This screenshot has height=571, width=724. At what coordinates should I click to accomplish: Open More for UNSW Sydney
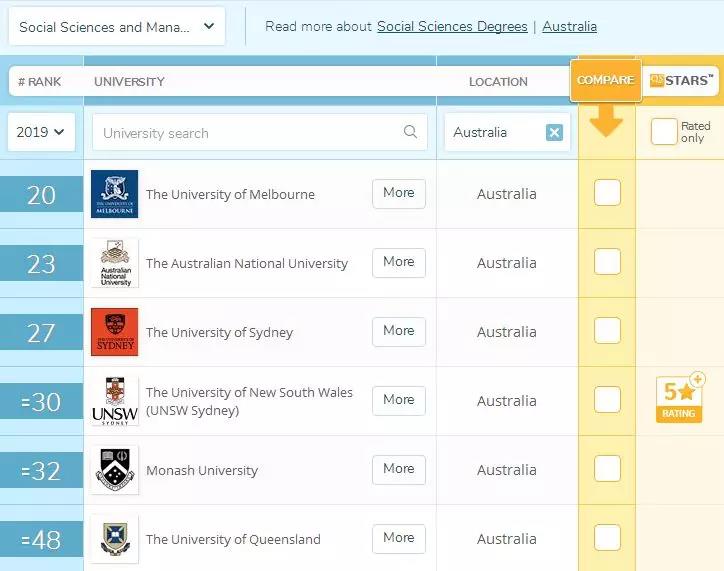coord(399,400)
